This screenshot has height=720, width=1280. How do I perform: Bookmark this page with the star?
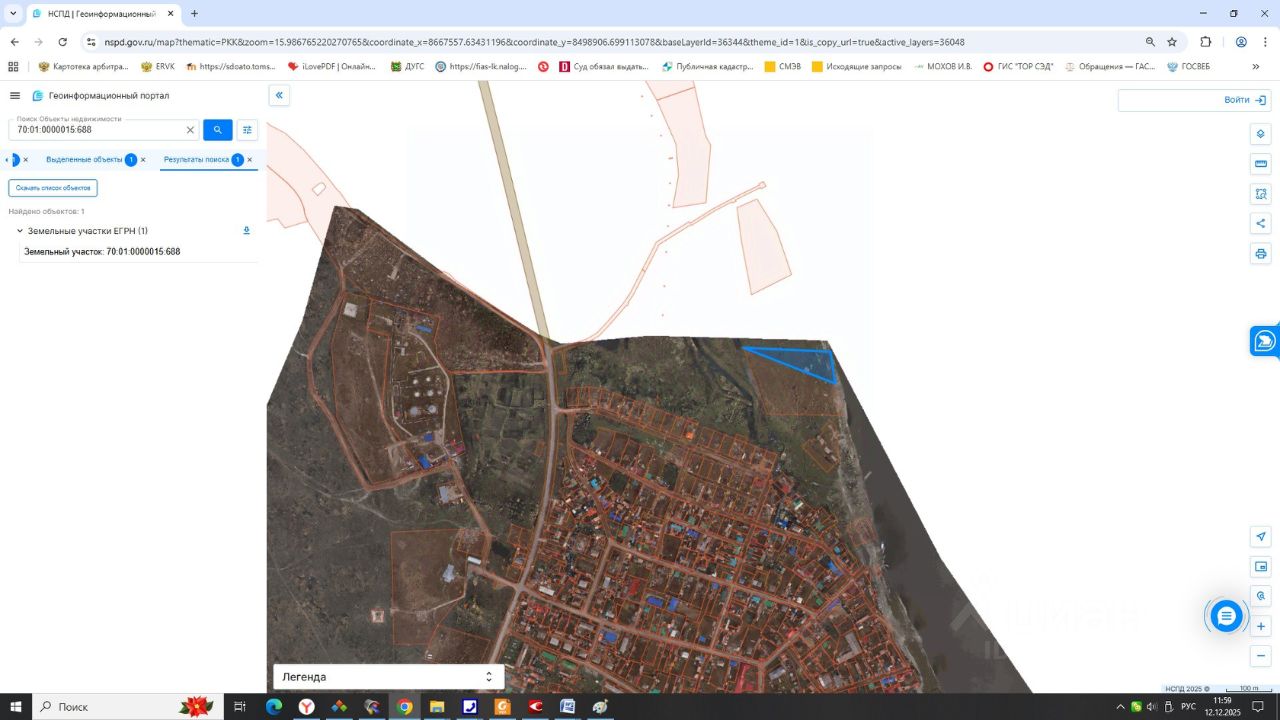click(1172, 42)
